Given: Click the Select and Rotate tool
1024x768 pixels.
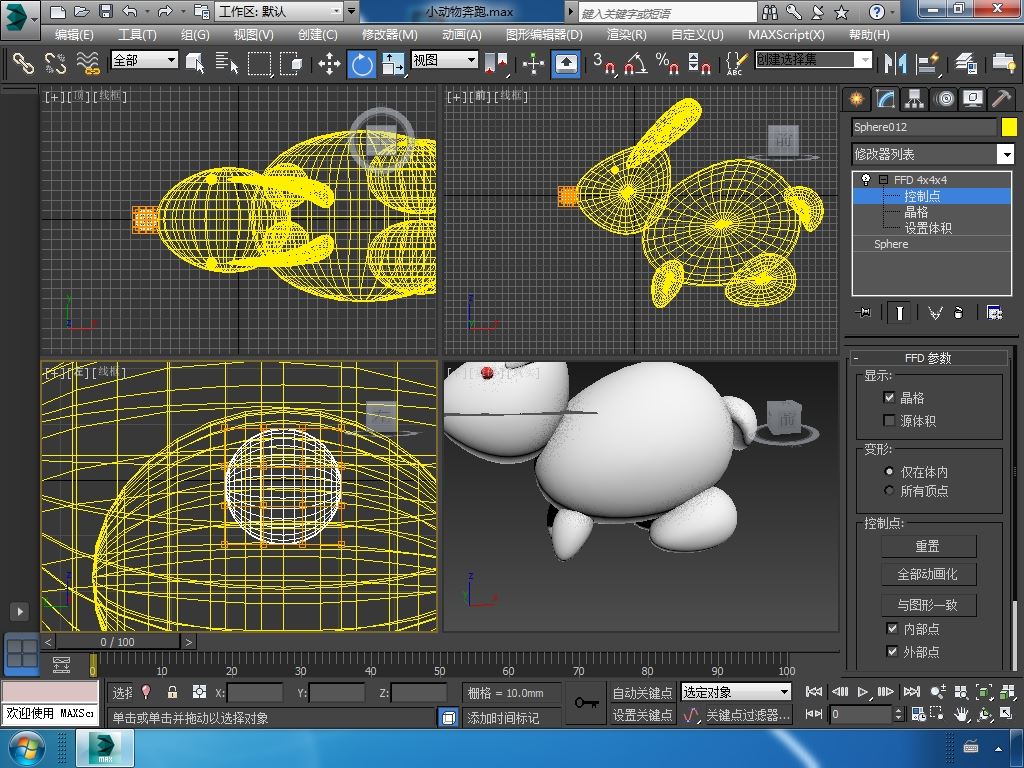Looking at the screenshot, I should tap(361, 64).
